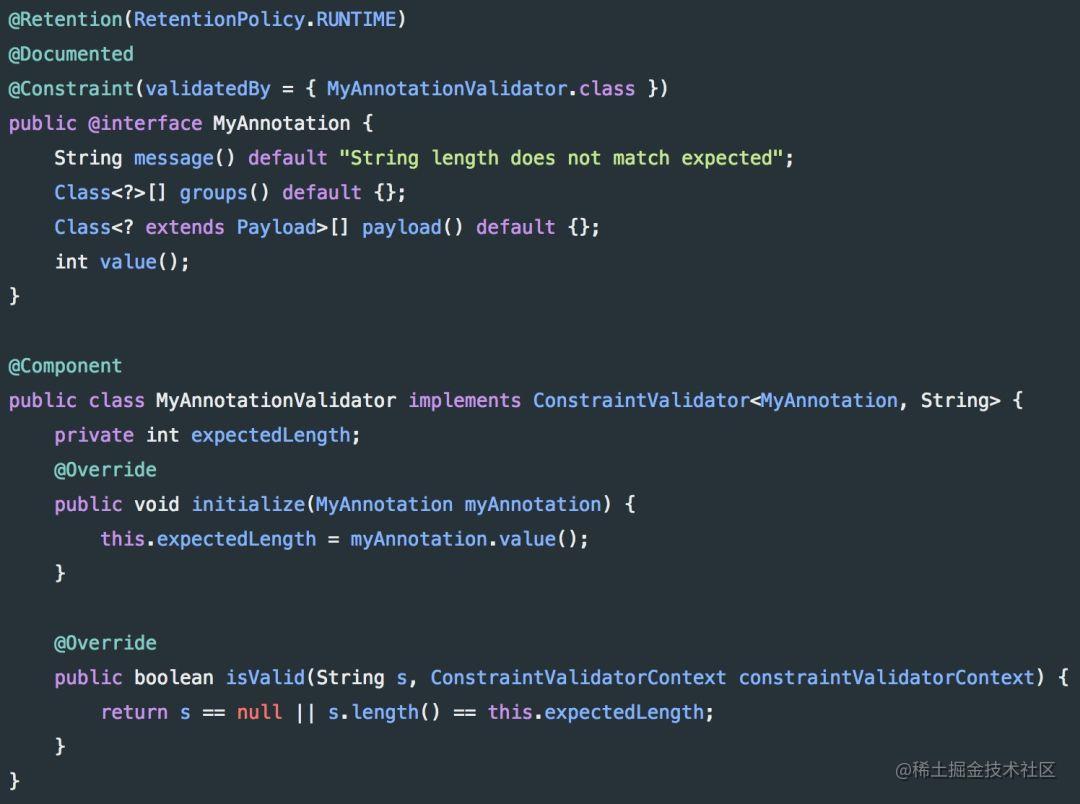Viewport: 1080px width, 804px height.
Task: Click expectedLength field declaration
Action: [x=271, y=435]
